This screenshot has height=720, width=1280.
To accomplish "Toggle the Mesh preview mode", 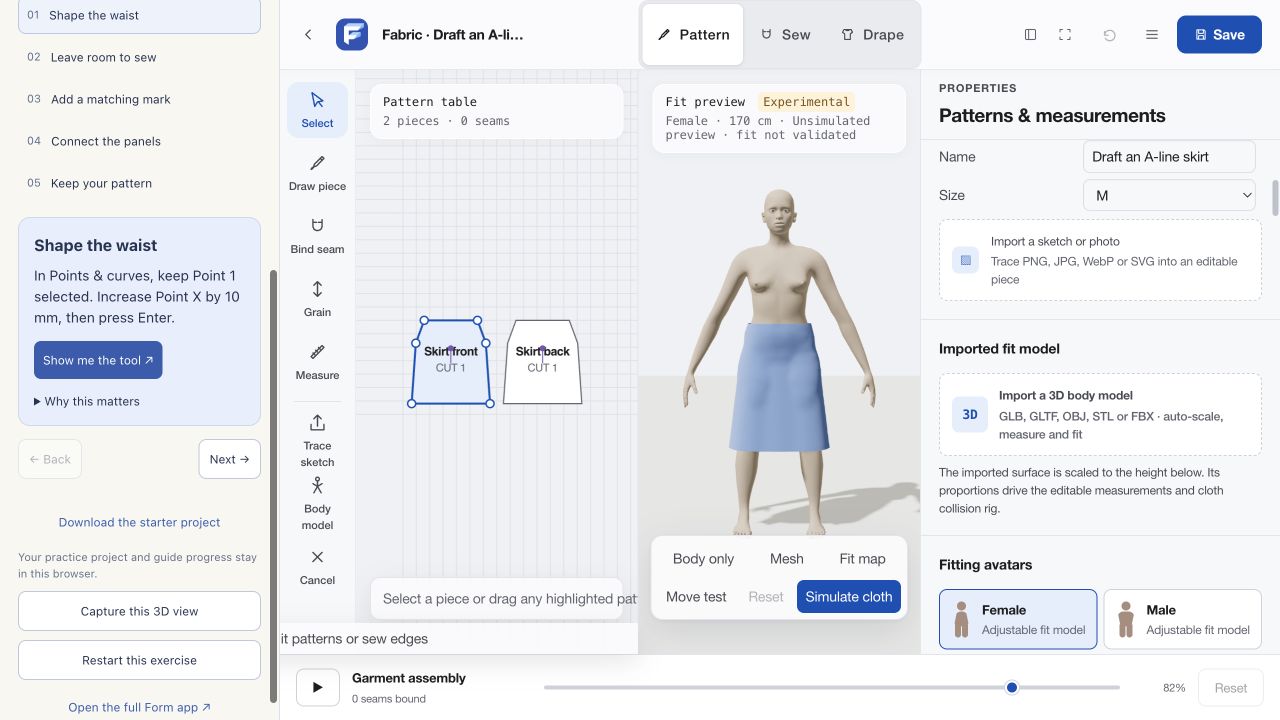I will tap(787, 559).
